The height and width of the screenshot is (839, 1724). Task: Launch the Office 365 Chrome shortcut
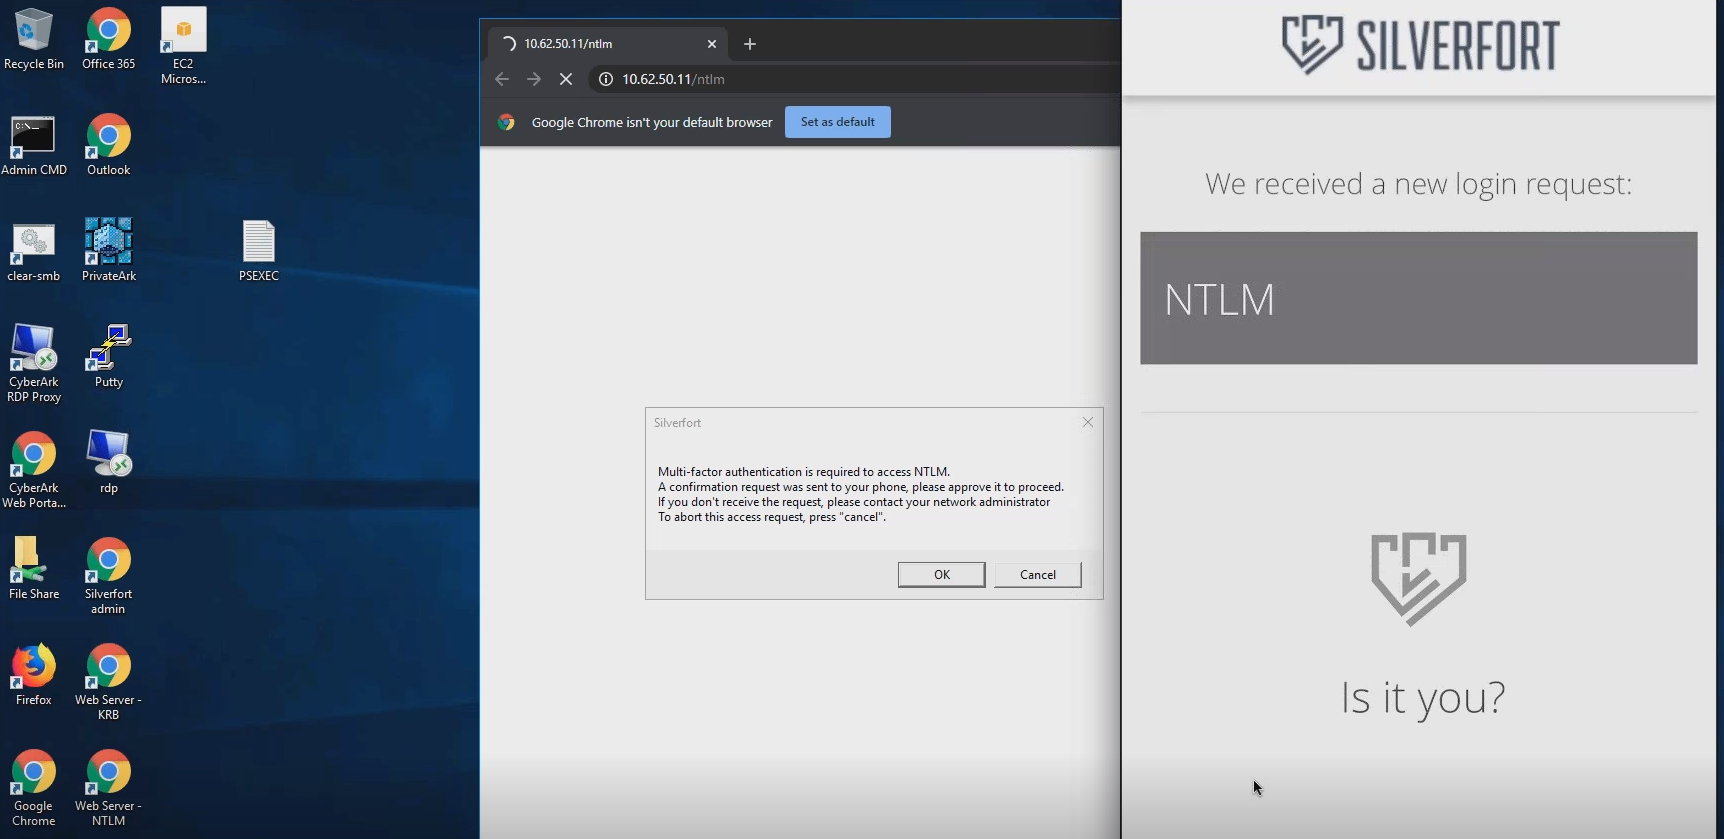click(x=108, y=39)
